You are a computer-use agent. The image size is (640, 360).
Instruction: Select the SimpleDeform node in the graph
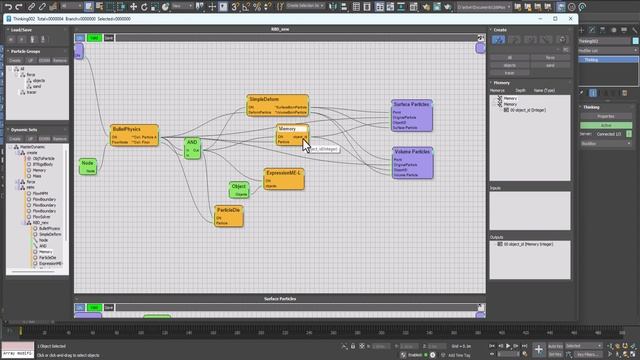tap(278, 106)
